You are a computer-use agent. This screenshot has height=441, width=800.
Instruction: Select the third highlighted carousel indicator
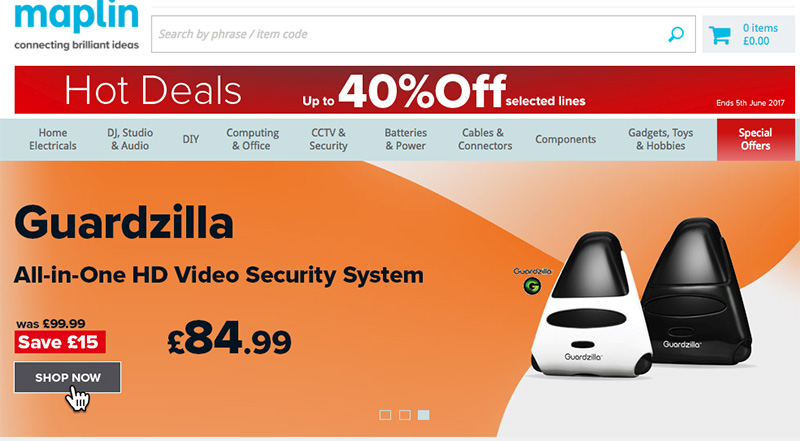pyautogui.click(x=423, y=415)
